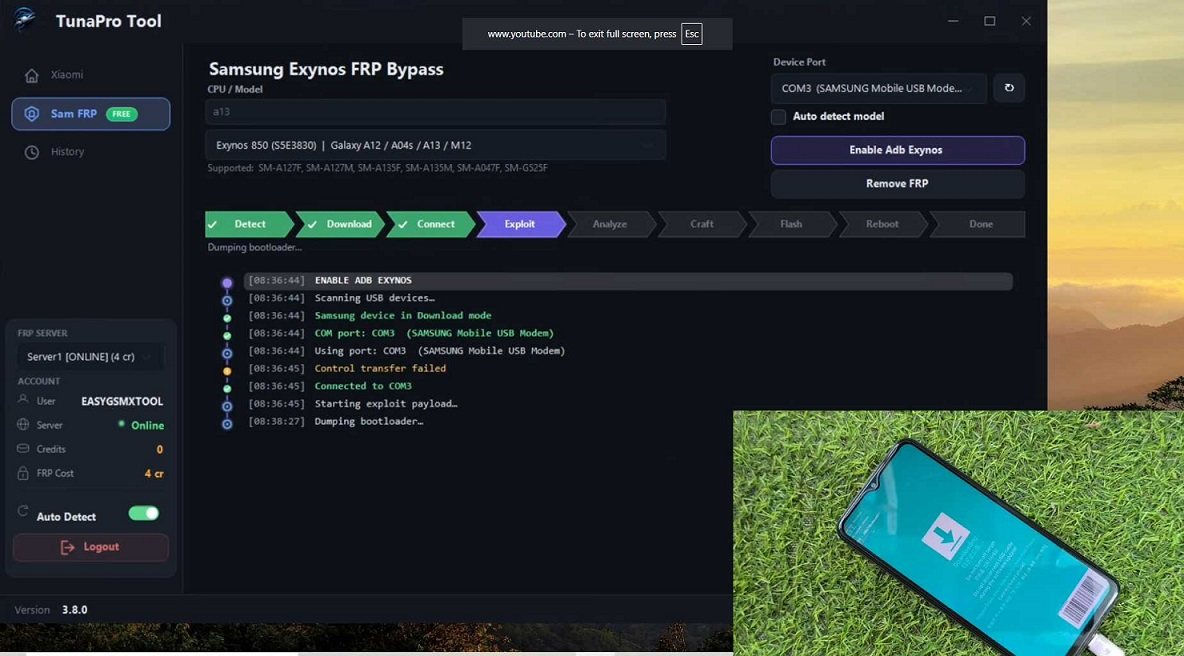Click the Enable Adb Exynos button
This screenshot has height=656, width=1184.
pos(898,150)
